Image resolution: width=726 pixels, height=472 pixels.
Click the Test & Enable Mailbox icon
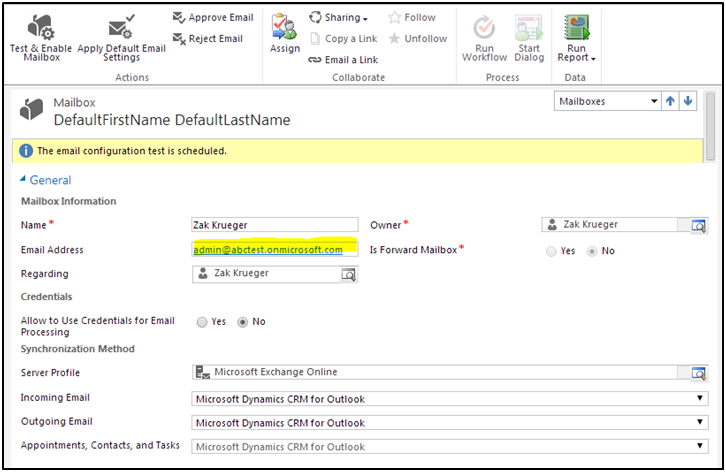[x=41, y=27]
